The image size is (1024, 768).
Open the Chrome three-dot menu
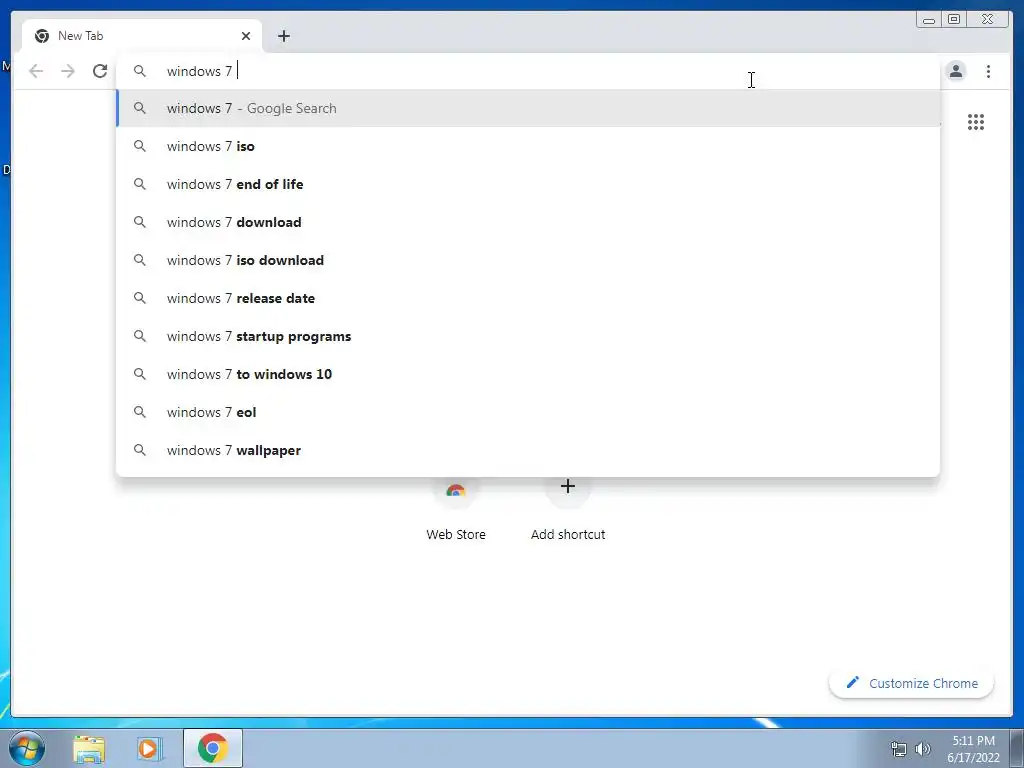(988, 71)
